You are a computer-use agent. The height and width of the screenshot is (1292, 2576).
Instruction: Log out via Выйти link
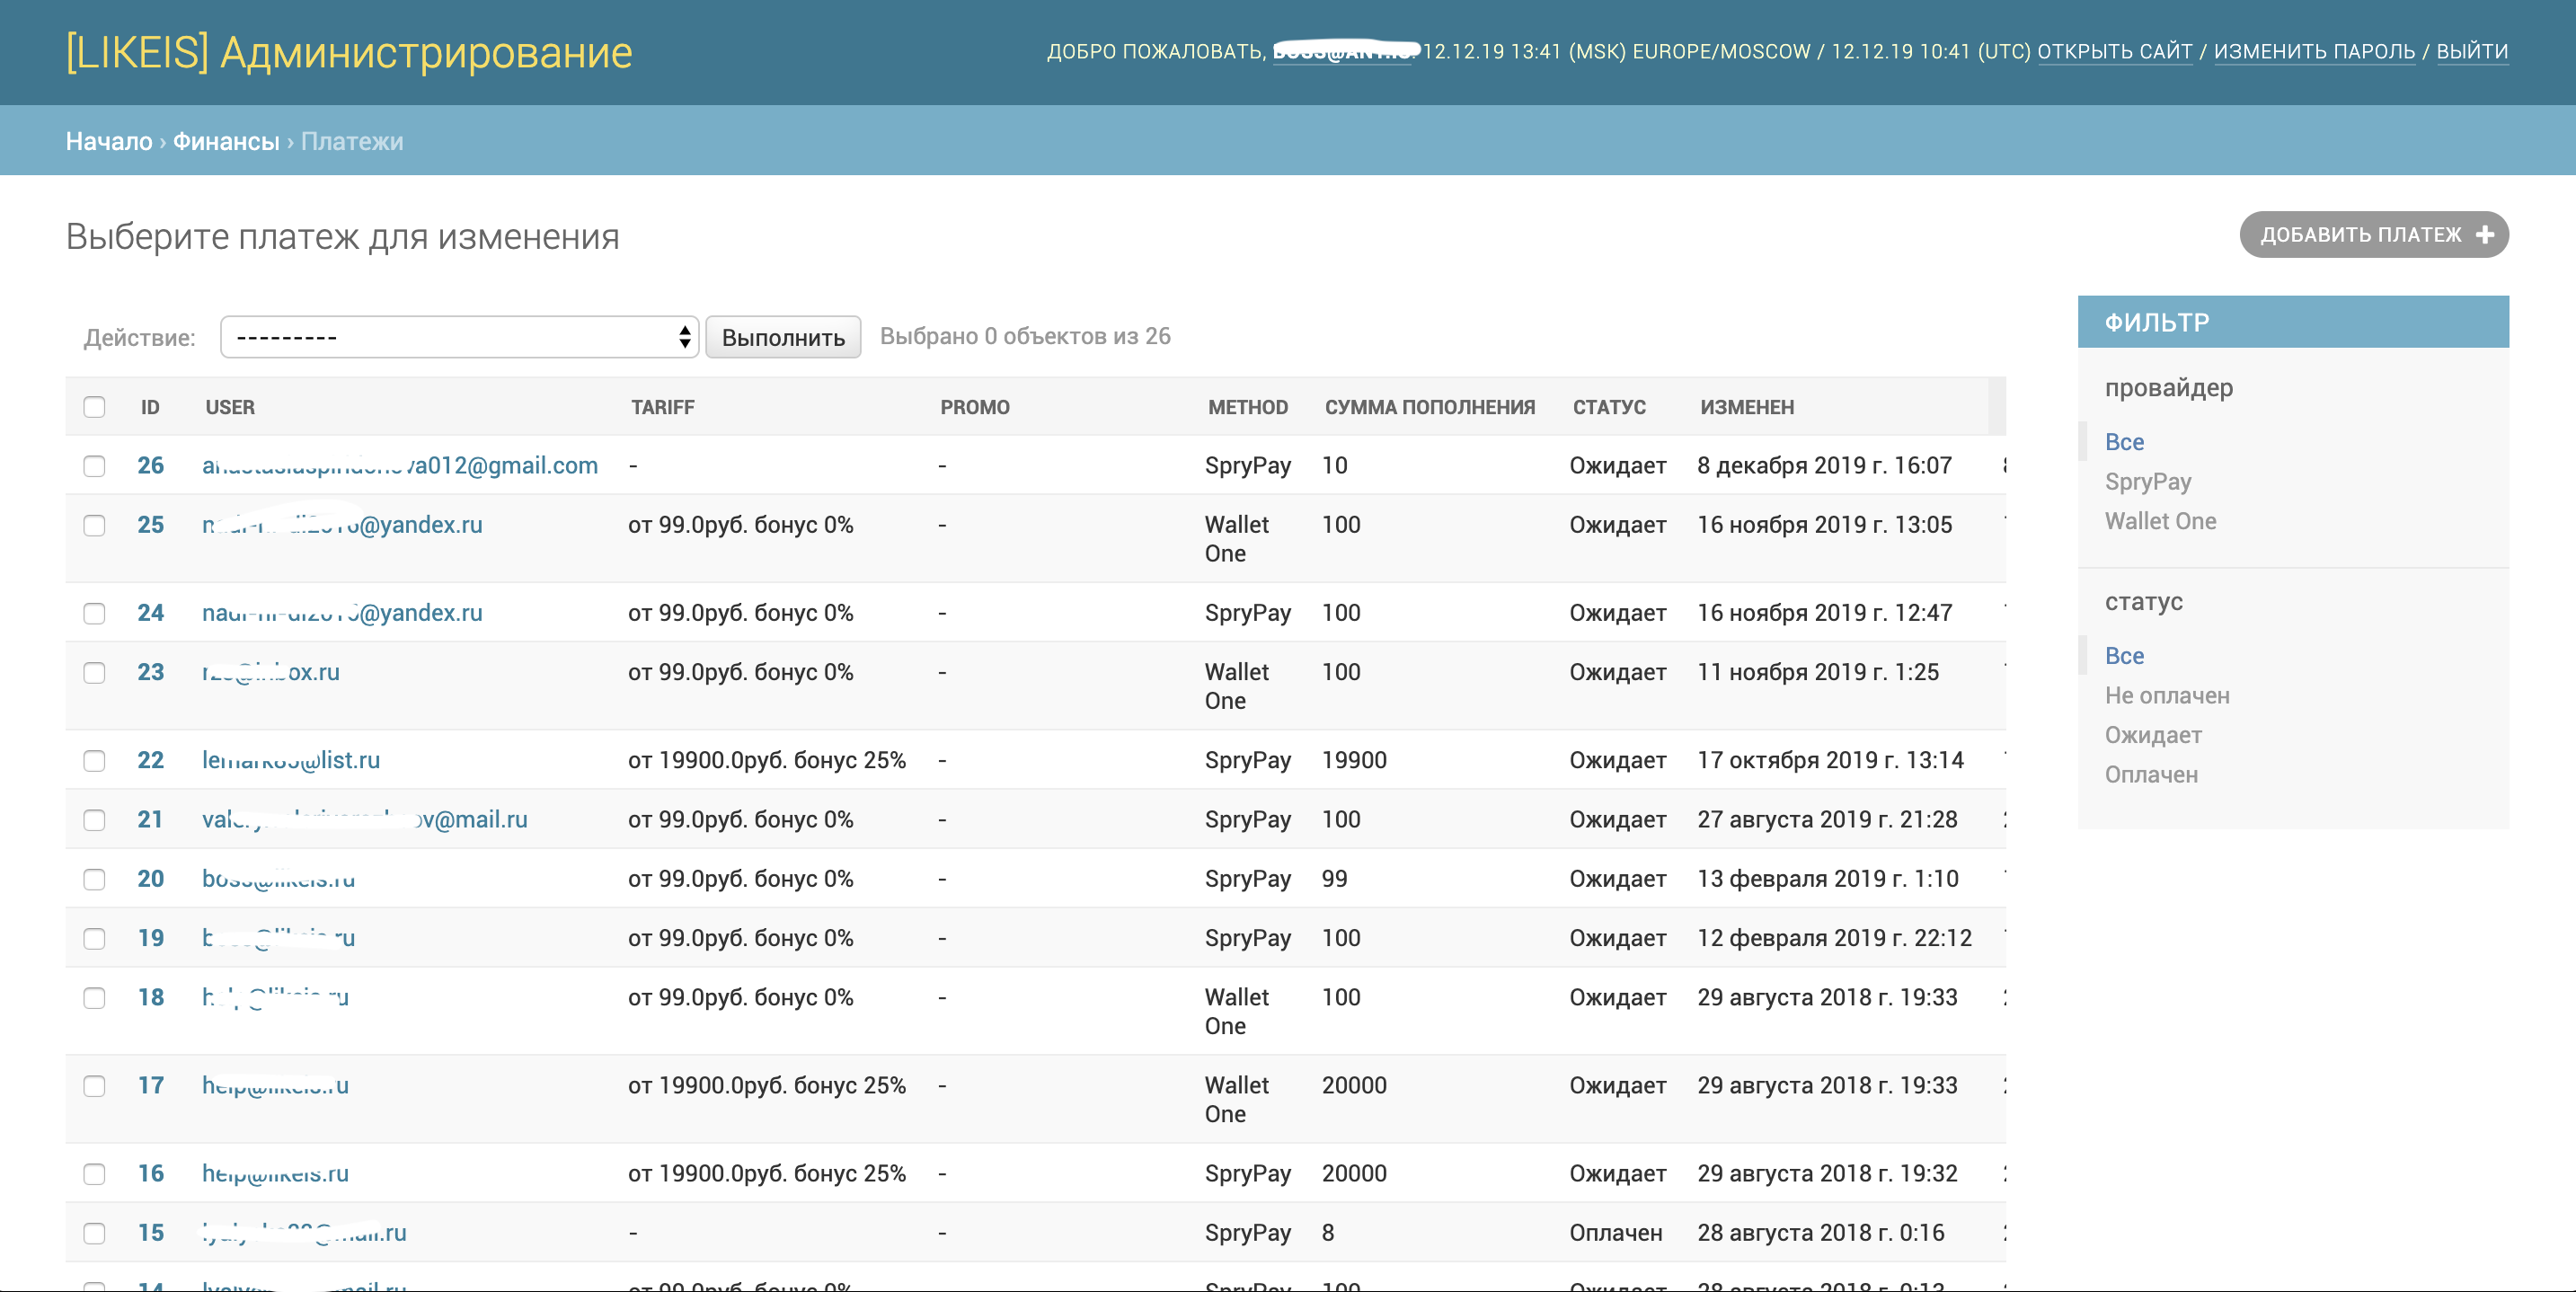tap(2471, 52)
